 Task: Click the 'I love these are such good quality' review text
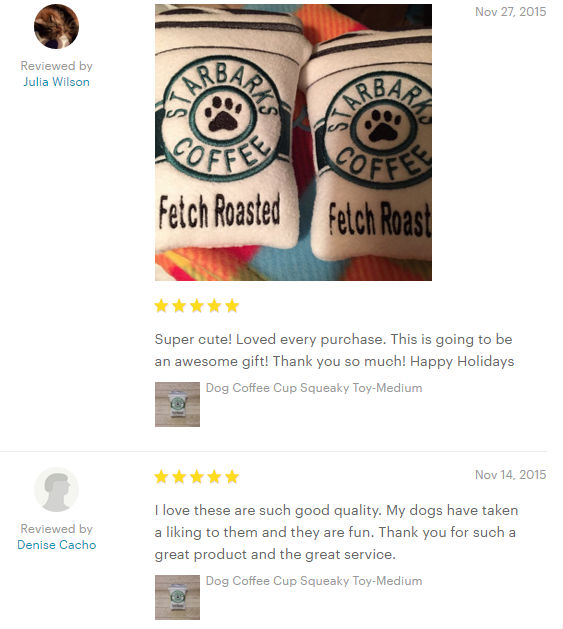pos(336,532)
